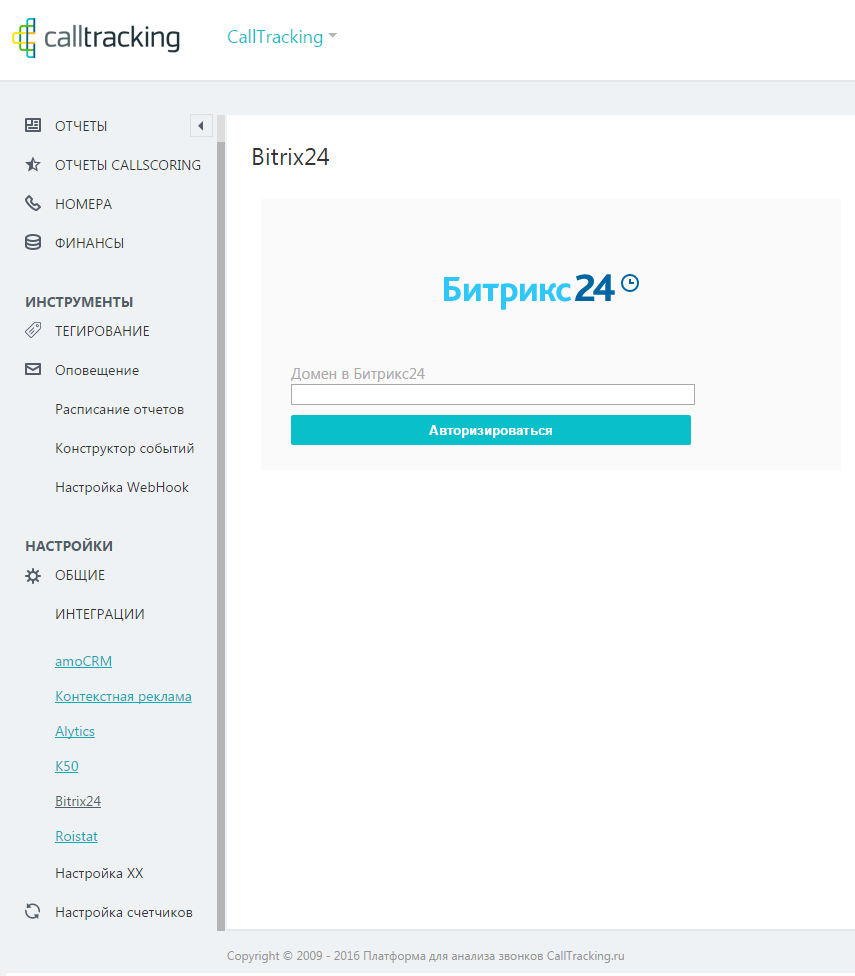Open Общие settings via the gear icon
This screenshot has width=855, height=976.
(x=31, y=575)
